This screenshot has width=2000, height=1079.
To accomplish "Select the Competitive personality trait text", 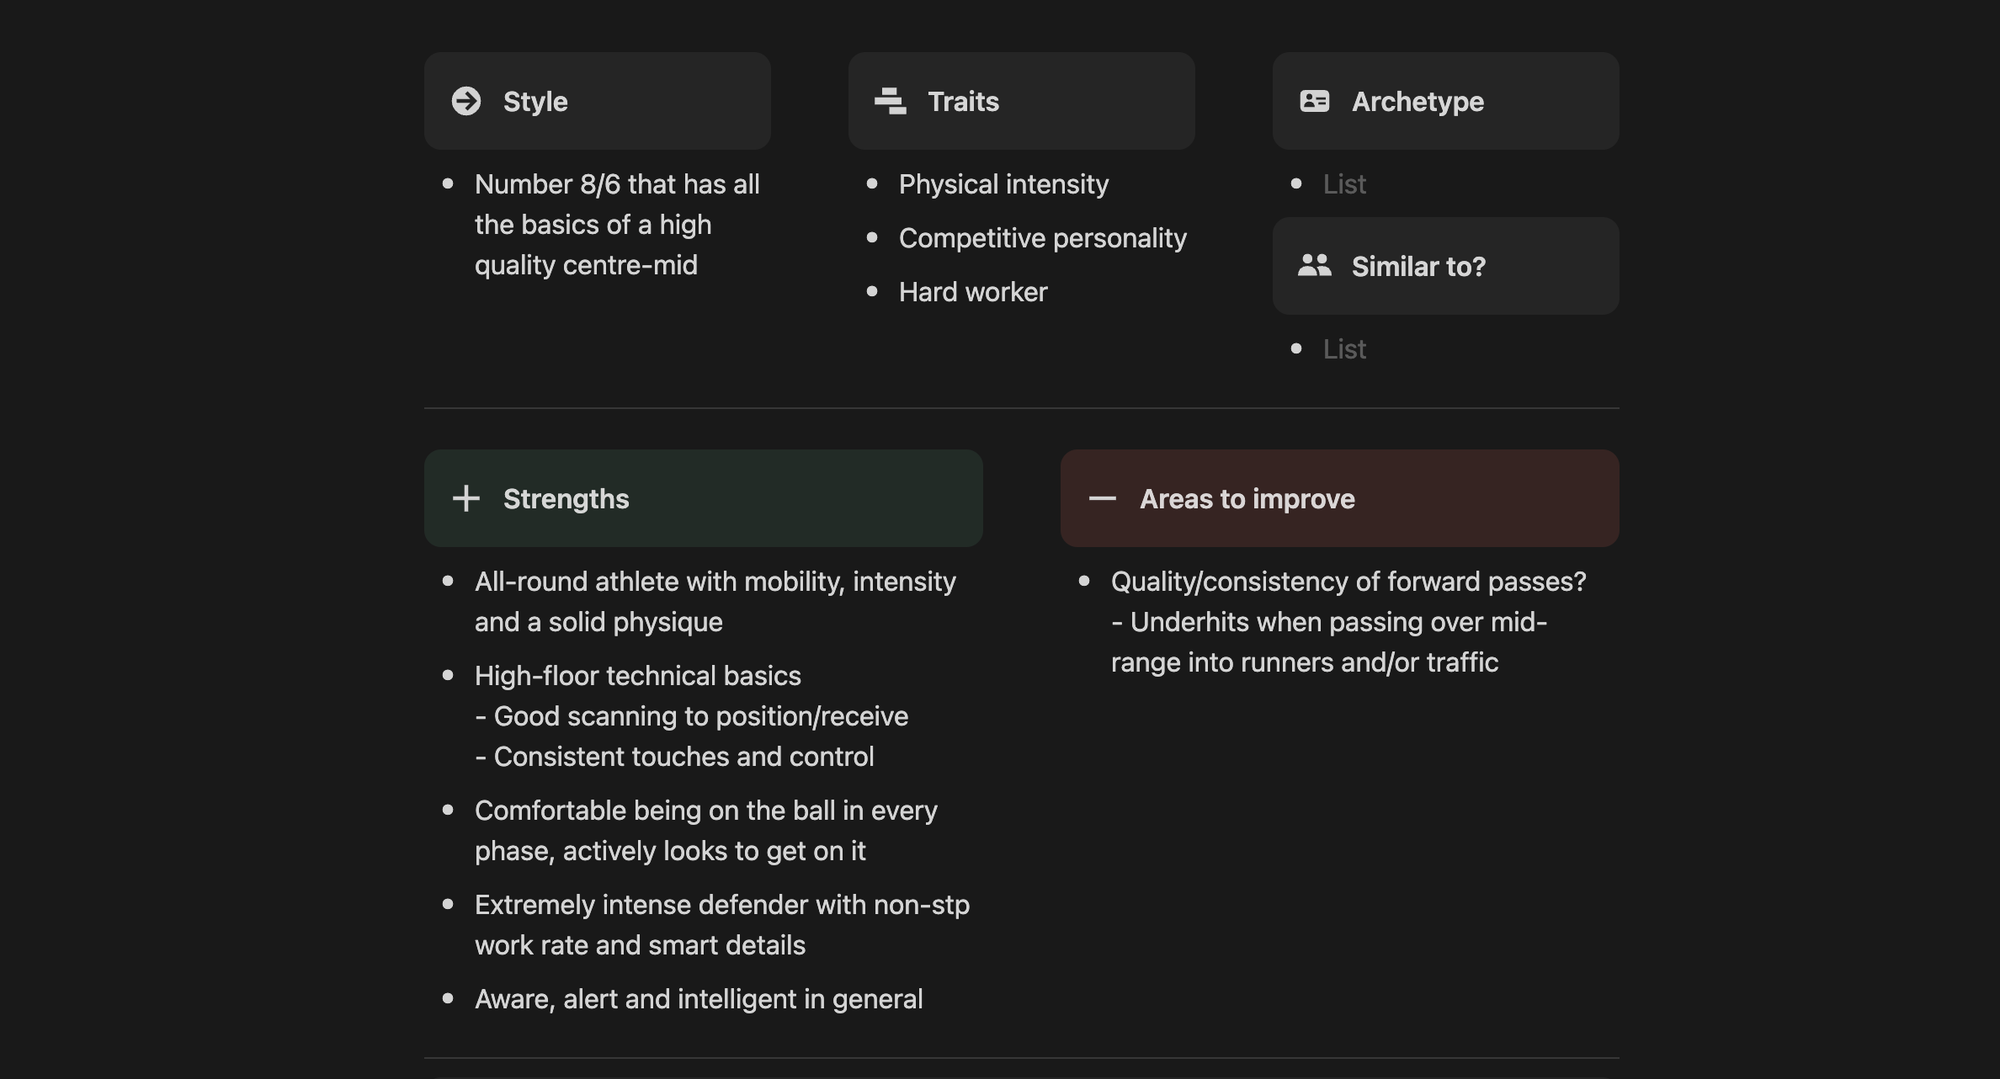I will pyautogui.click(x=1043, y=237).
